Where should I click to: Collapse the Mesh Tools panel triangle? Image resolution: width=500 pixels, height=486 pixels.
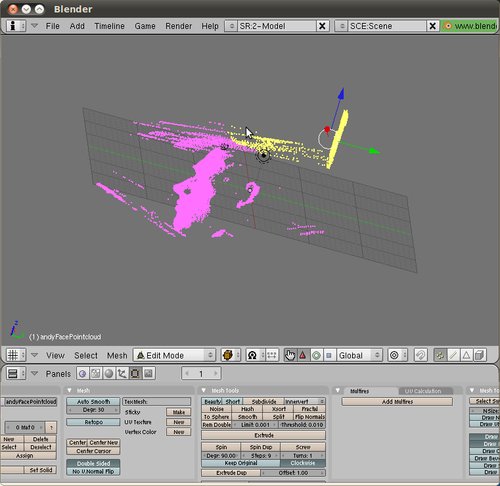pyautogui.click(x=204, y=390)
